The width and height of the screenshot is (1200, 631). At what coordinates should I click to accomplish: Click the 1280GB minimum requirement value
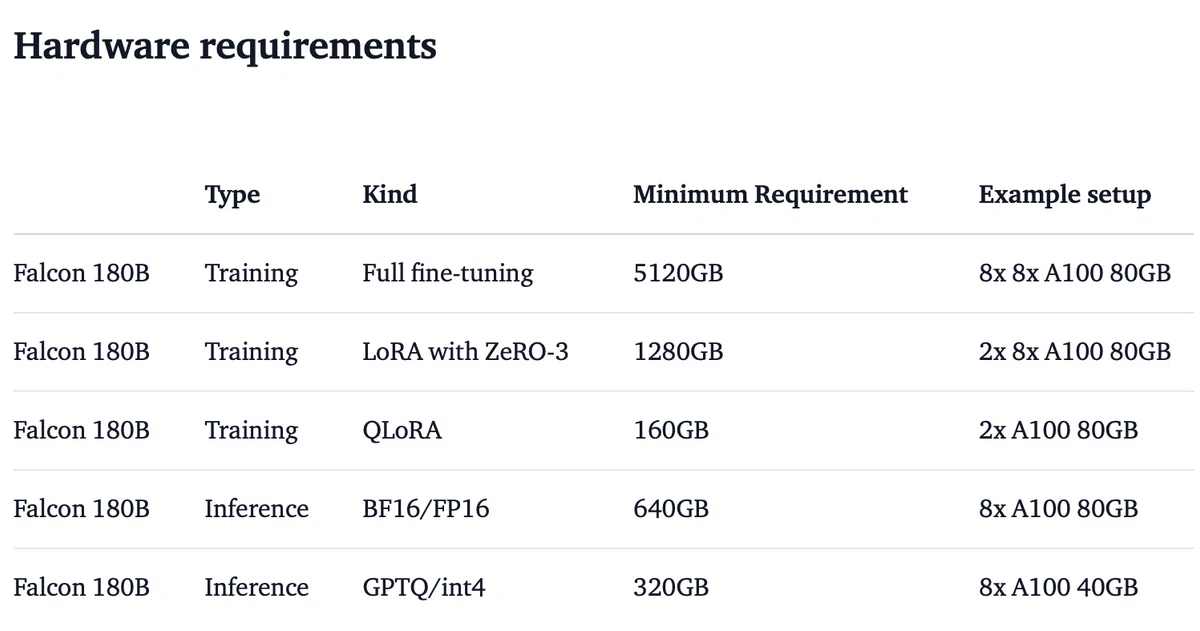click(x=678, y=351)
